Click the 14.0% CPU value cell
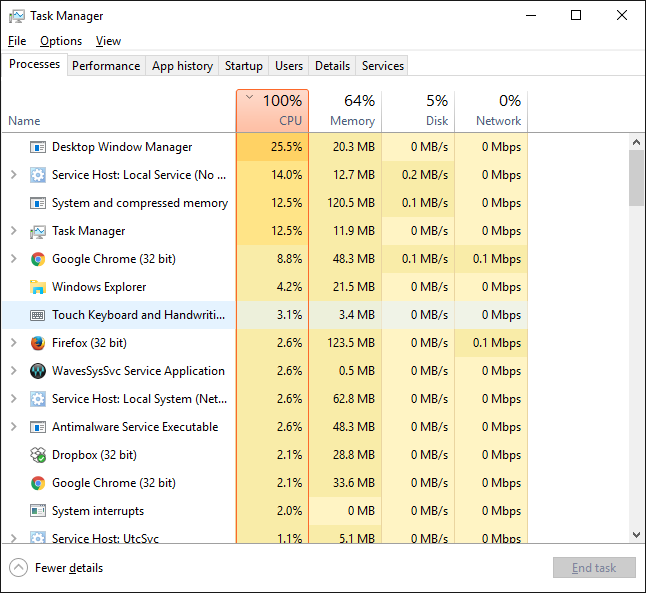The width and height of the screenshot is (646, 593). [x=272, y=175]
